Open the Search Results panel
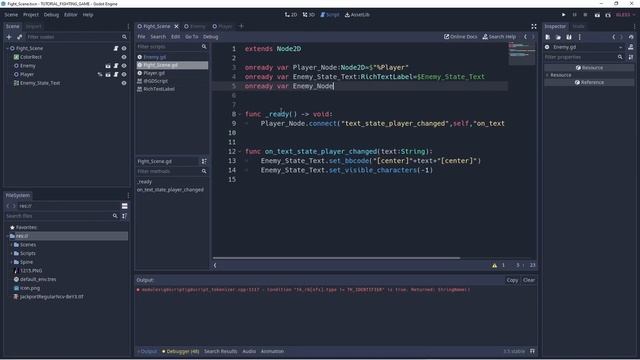 (220, 351)
